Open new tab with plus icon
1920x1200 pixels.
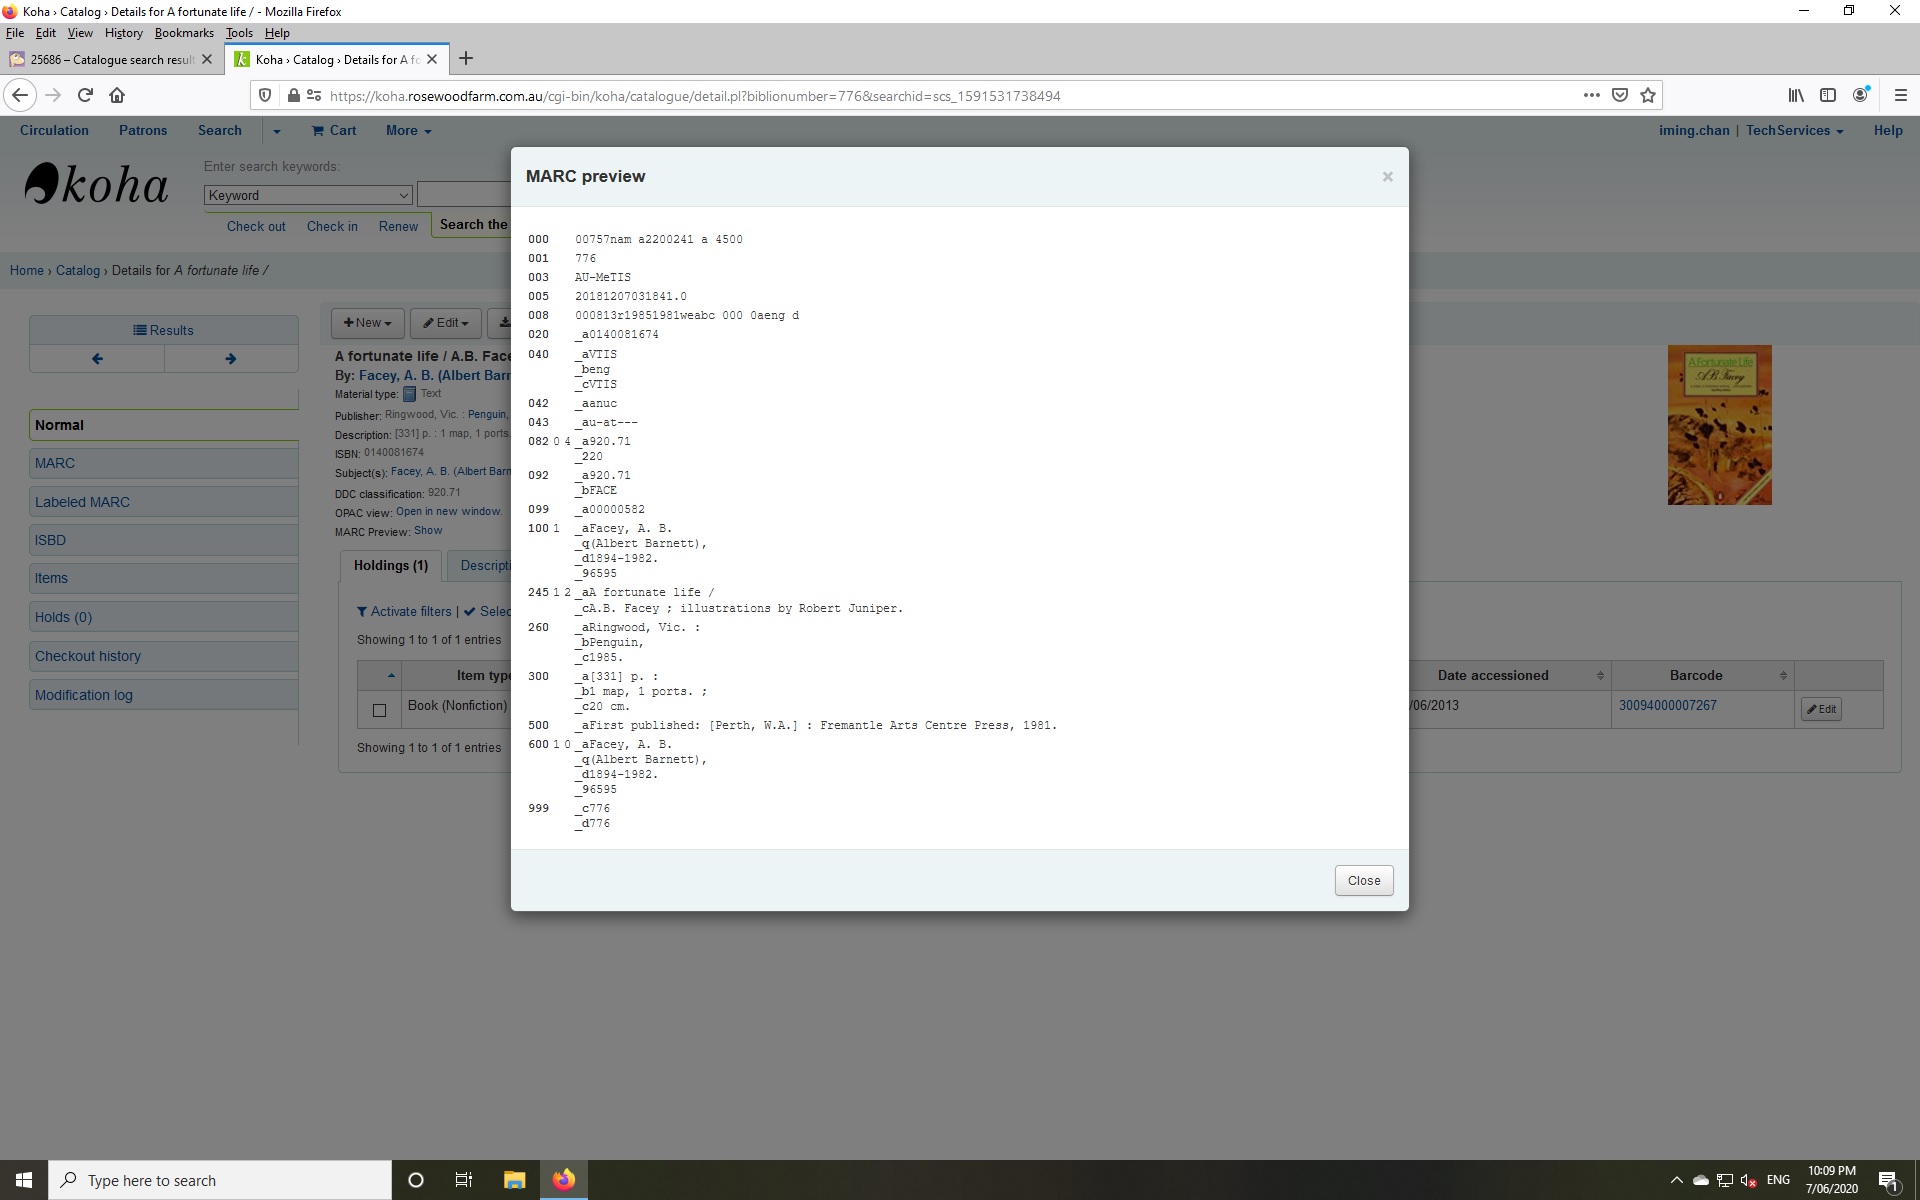[x=466, y=58]
